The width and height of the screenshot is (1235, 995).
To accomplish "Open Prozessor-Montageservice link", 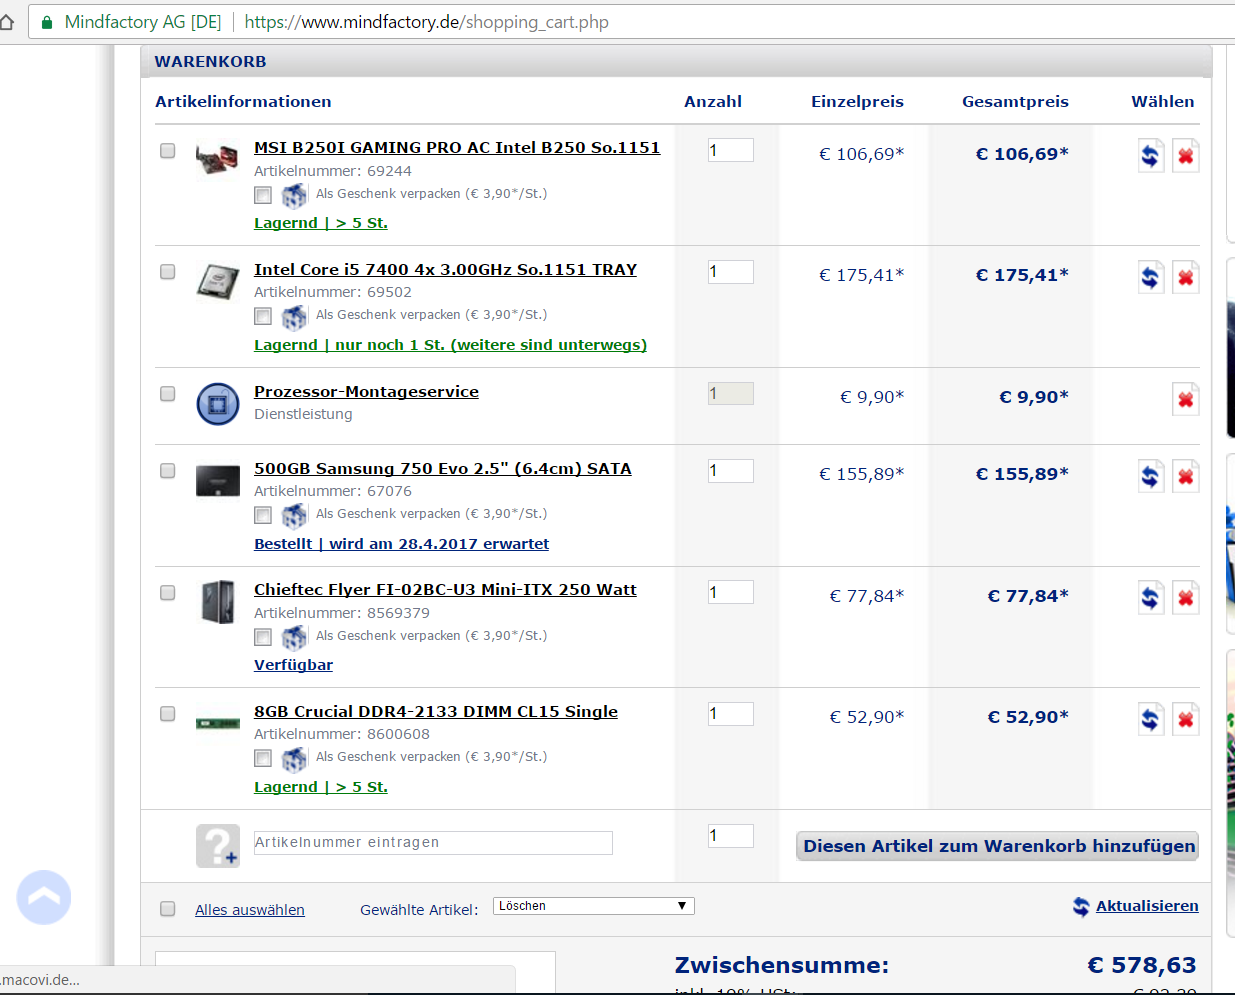I will coord(366,391).
